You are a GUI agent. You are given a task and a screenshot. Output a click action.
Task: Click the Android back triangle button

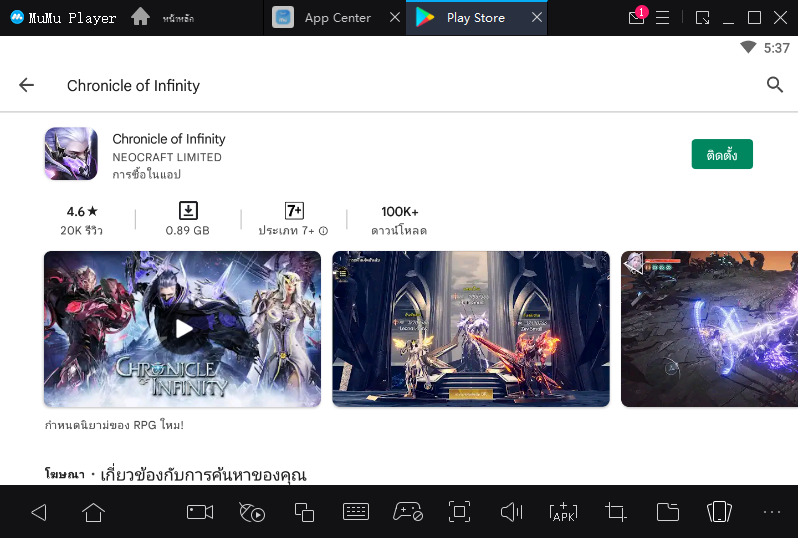coord(39,512)
